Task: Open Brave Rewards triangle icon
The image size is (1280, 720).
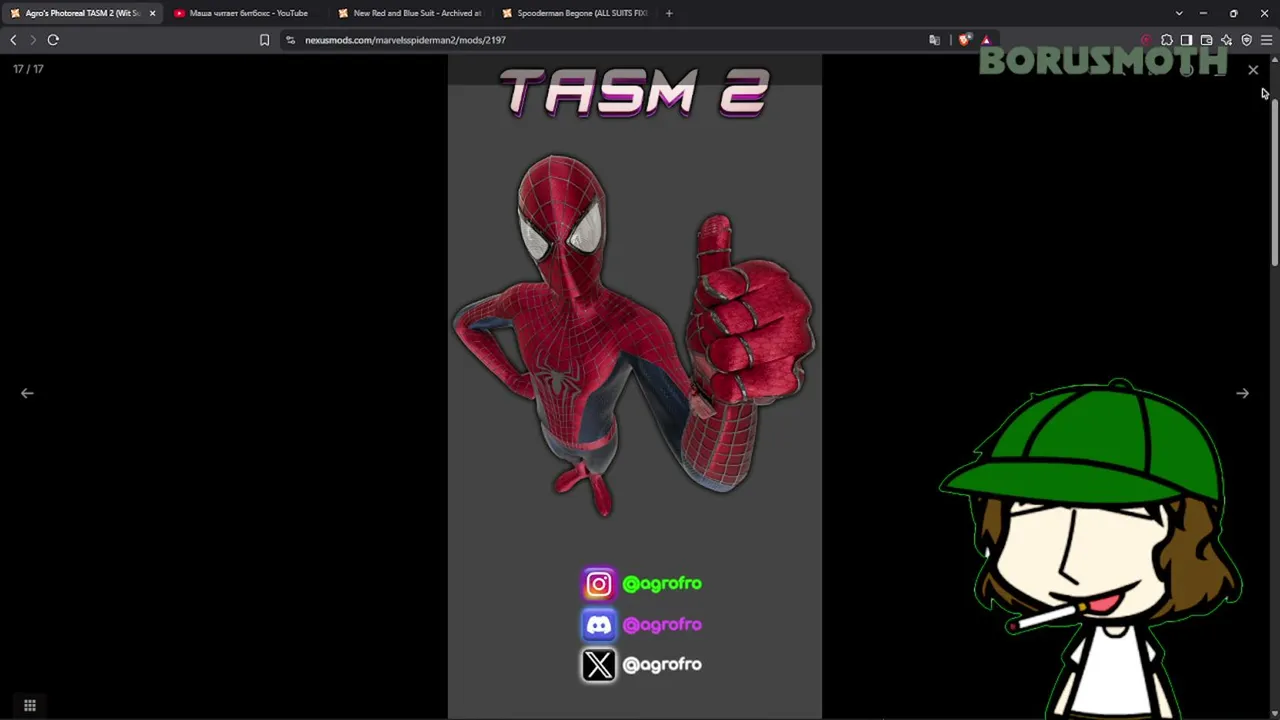Action: (x=986, y=40)
